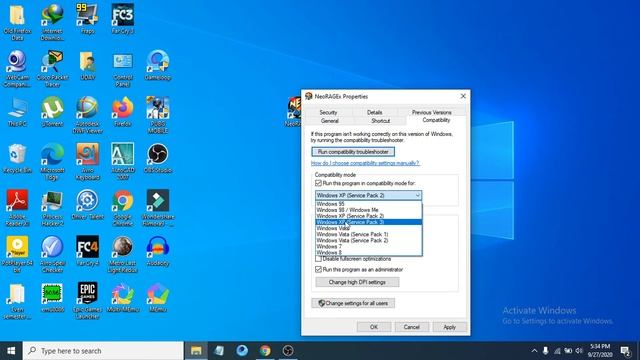The width and height of the screenshot is (640, 360).
Task: Select highlighted Windows XP (Service Pack 3)
Action: coord(369,222)
